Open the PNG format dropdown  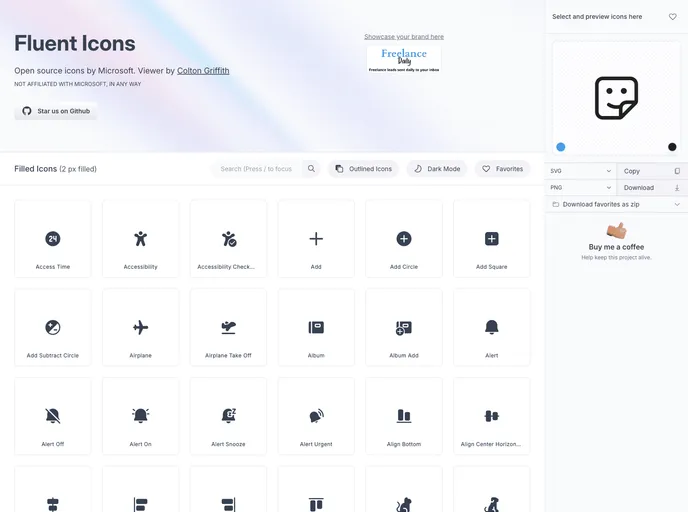pyautogui.click(x=580, y=188)
